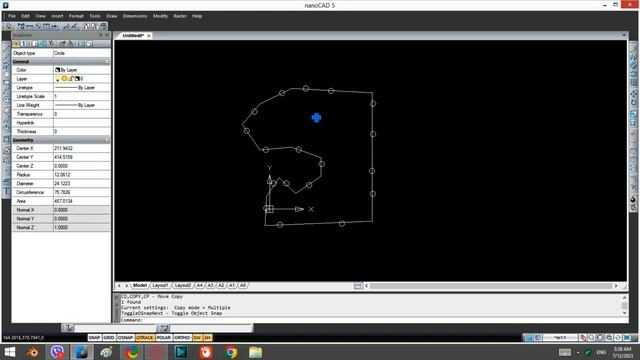Open the Line Weight By Layer dropdown

[82, 105]
